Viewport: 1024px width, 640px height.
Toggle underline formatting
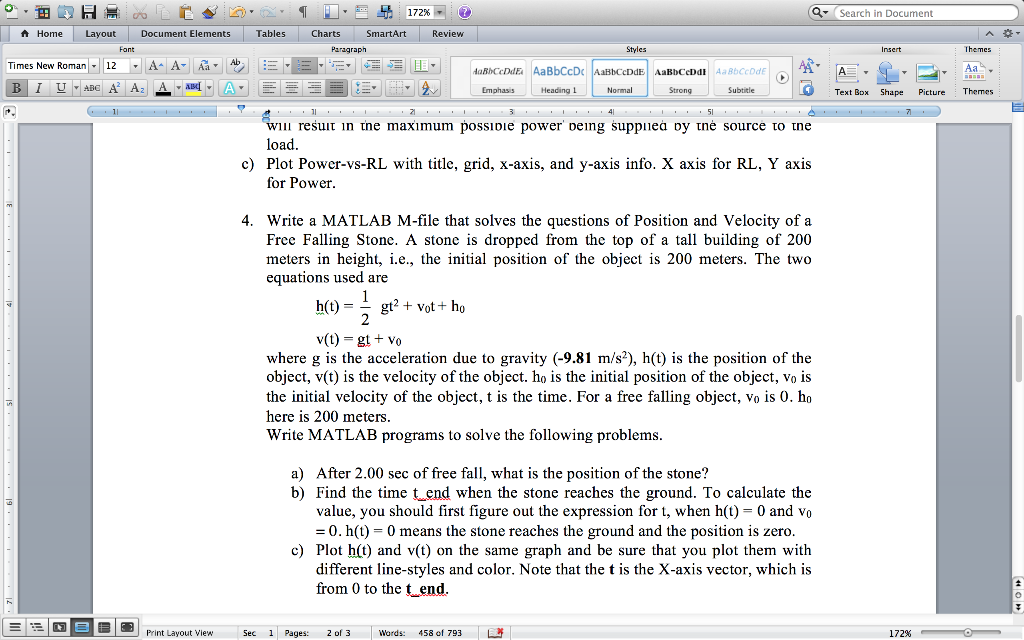click(x=60, y=87)
